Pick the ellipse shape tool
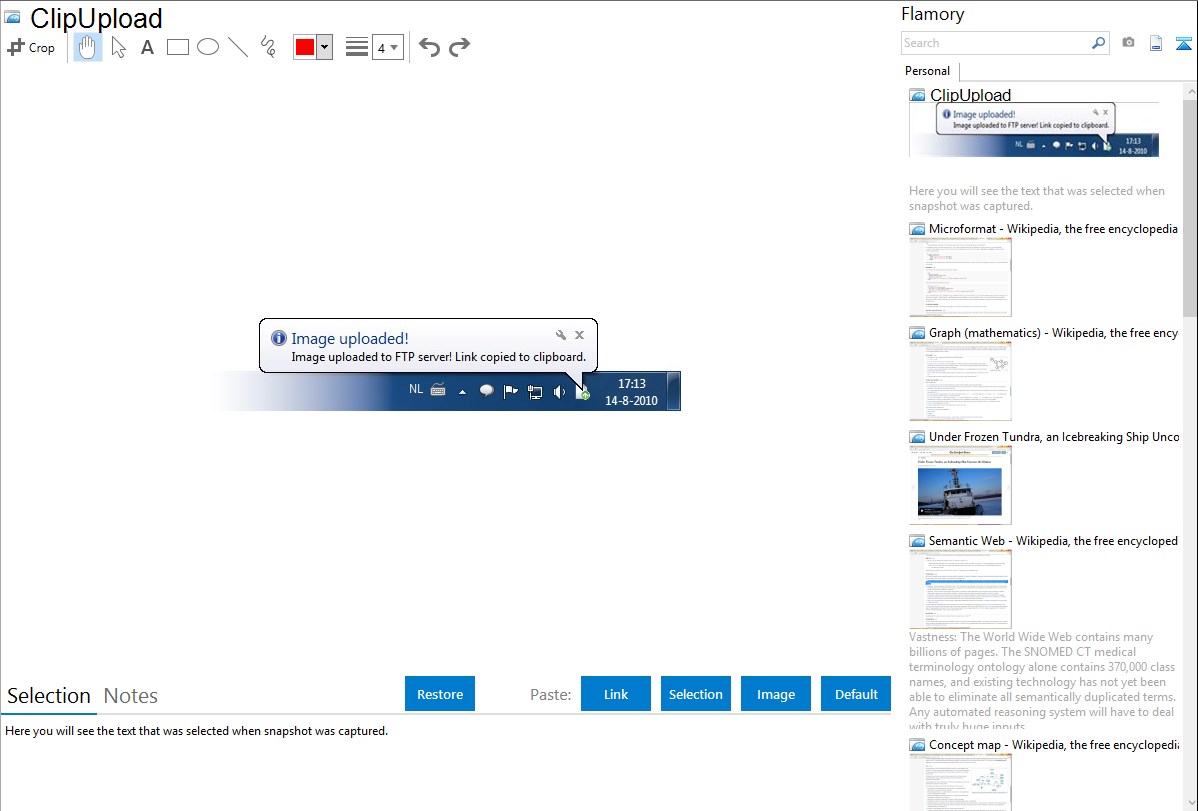Viewport: 1198px width, 811px height. click(208, 47)
